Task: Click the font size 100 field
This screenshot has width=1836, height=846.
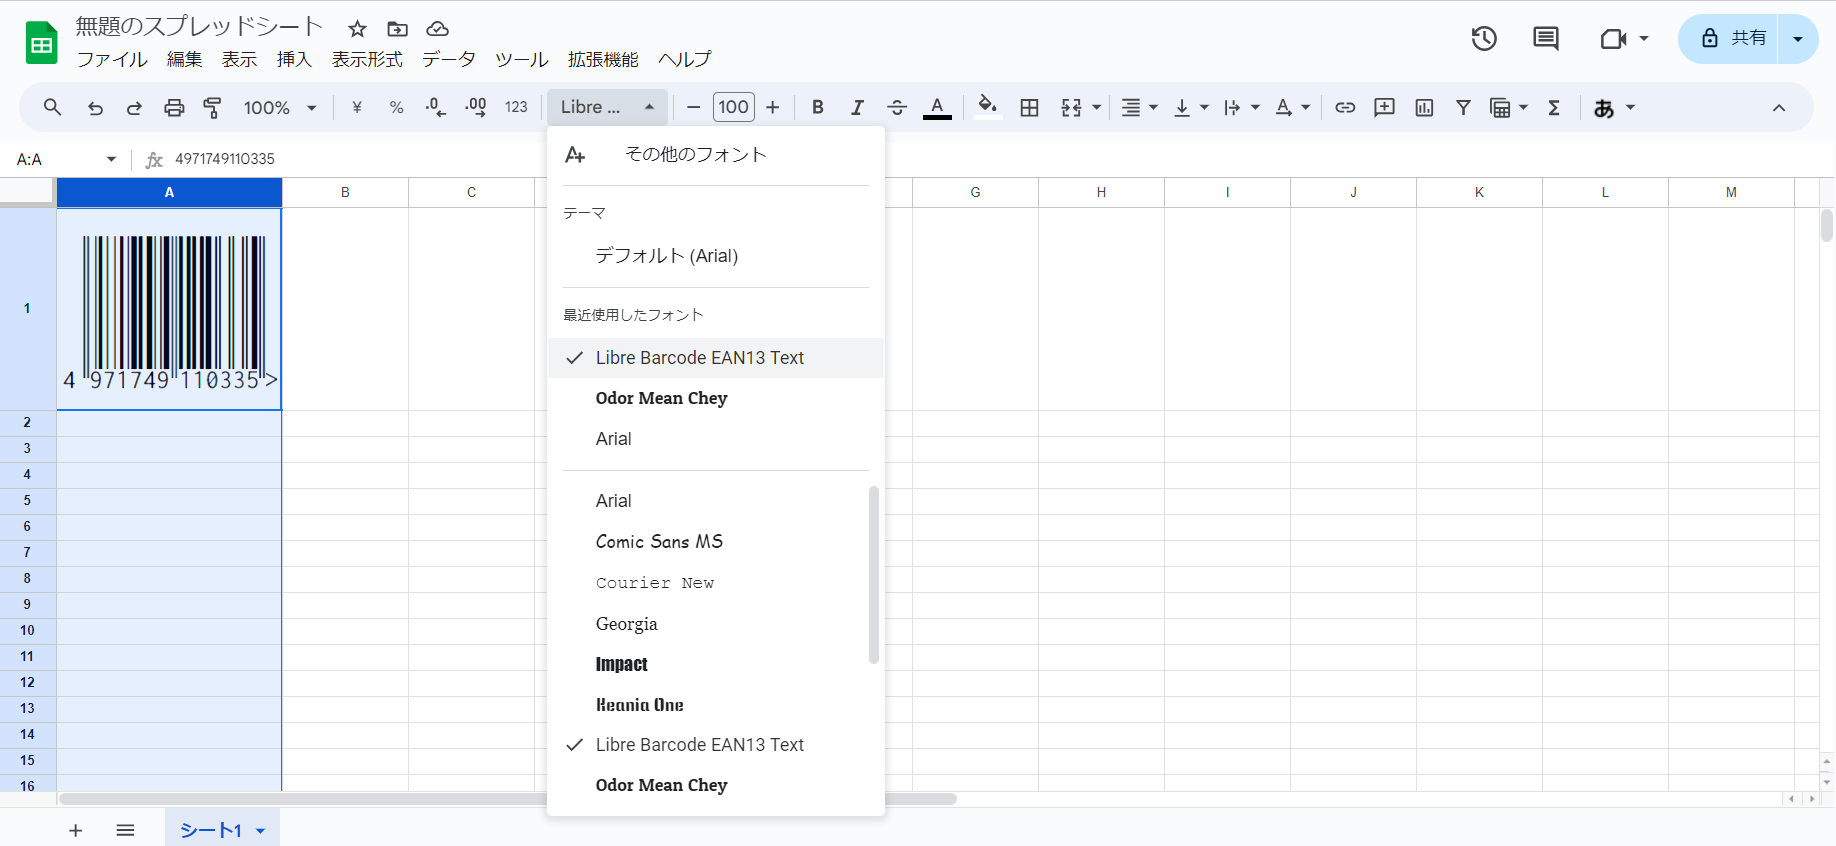Action: point(733,107)
